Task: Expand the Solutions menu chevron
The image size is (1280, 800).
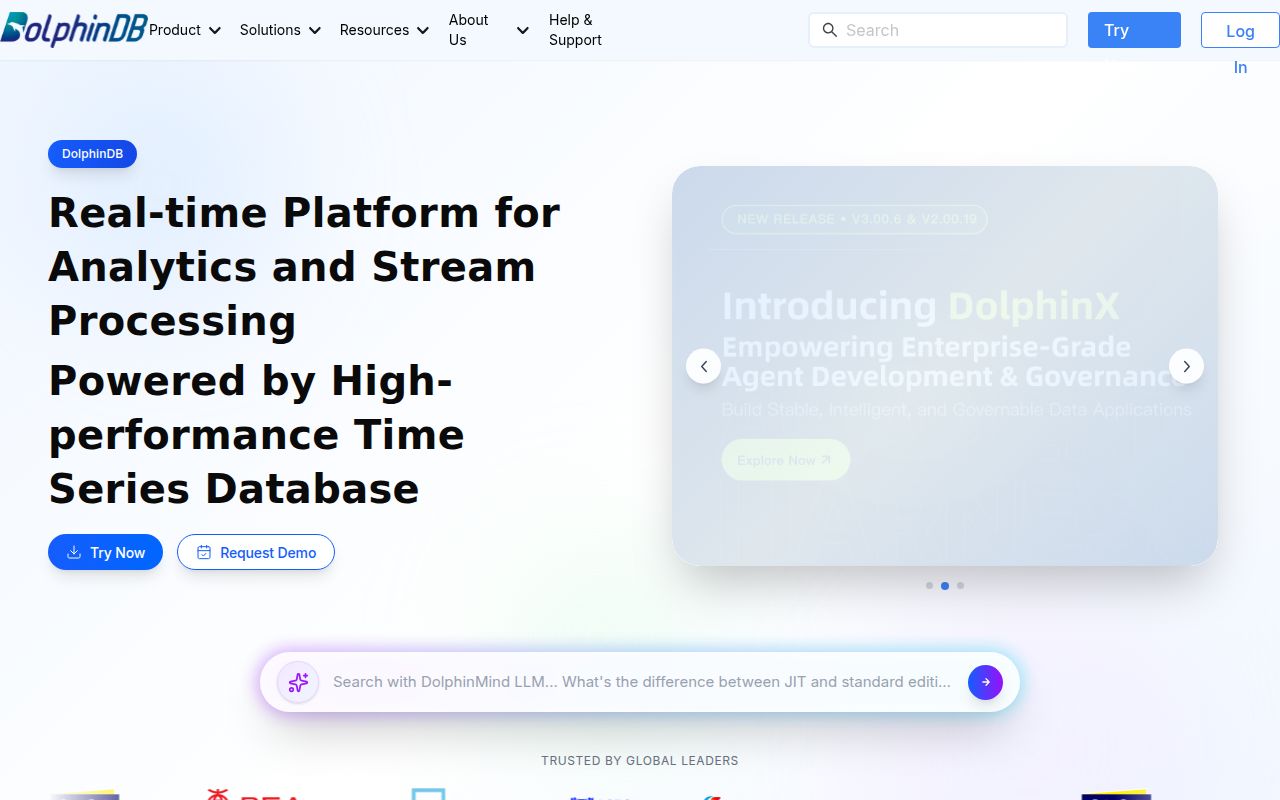Action: [x=314, y=30]
